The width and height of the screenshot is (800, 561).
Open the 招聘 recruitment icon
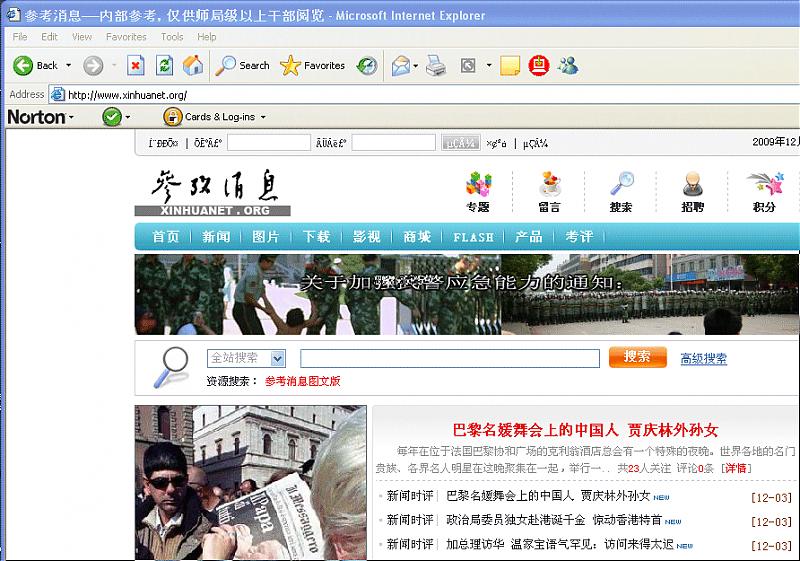692,186
